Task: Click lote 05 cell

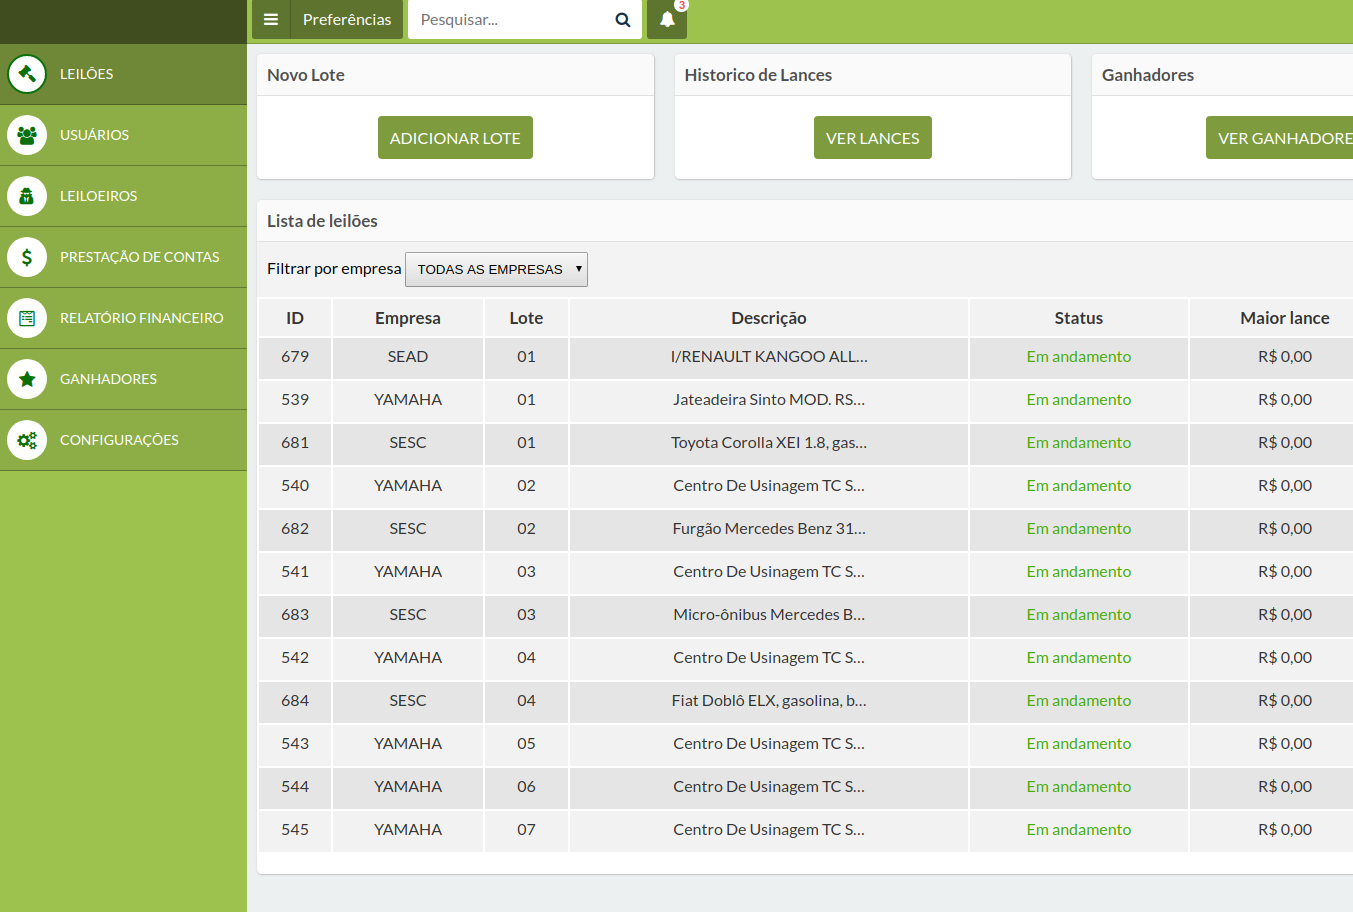Action: pos(526,744)
